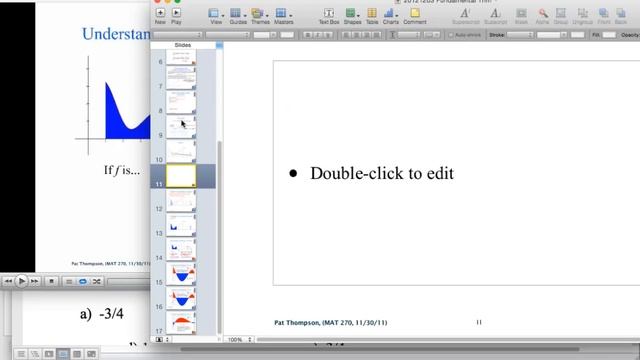Toggle loop mode in the background player
Viewport: 640px width, 360px height.
[x=82, y=281]
